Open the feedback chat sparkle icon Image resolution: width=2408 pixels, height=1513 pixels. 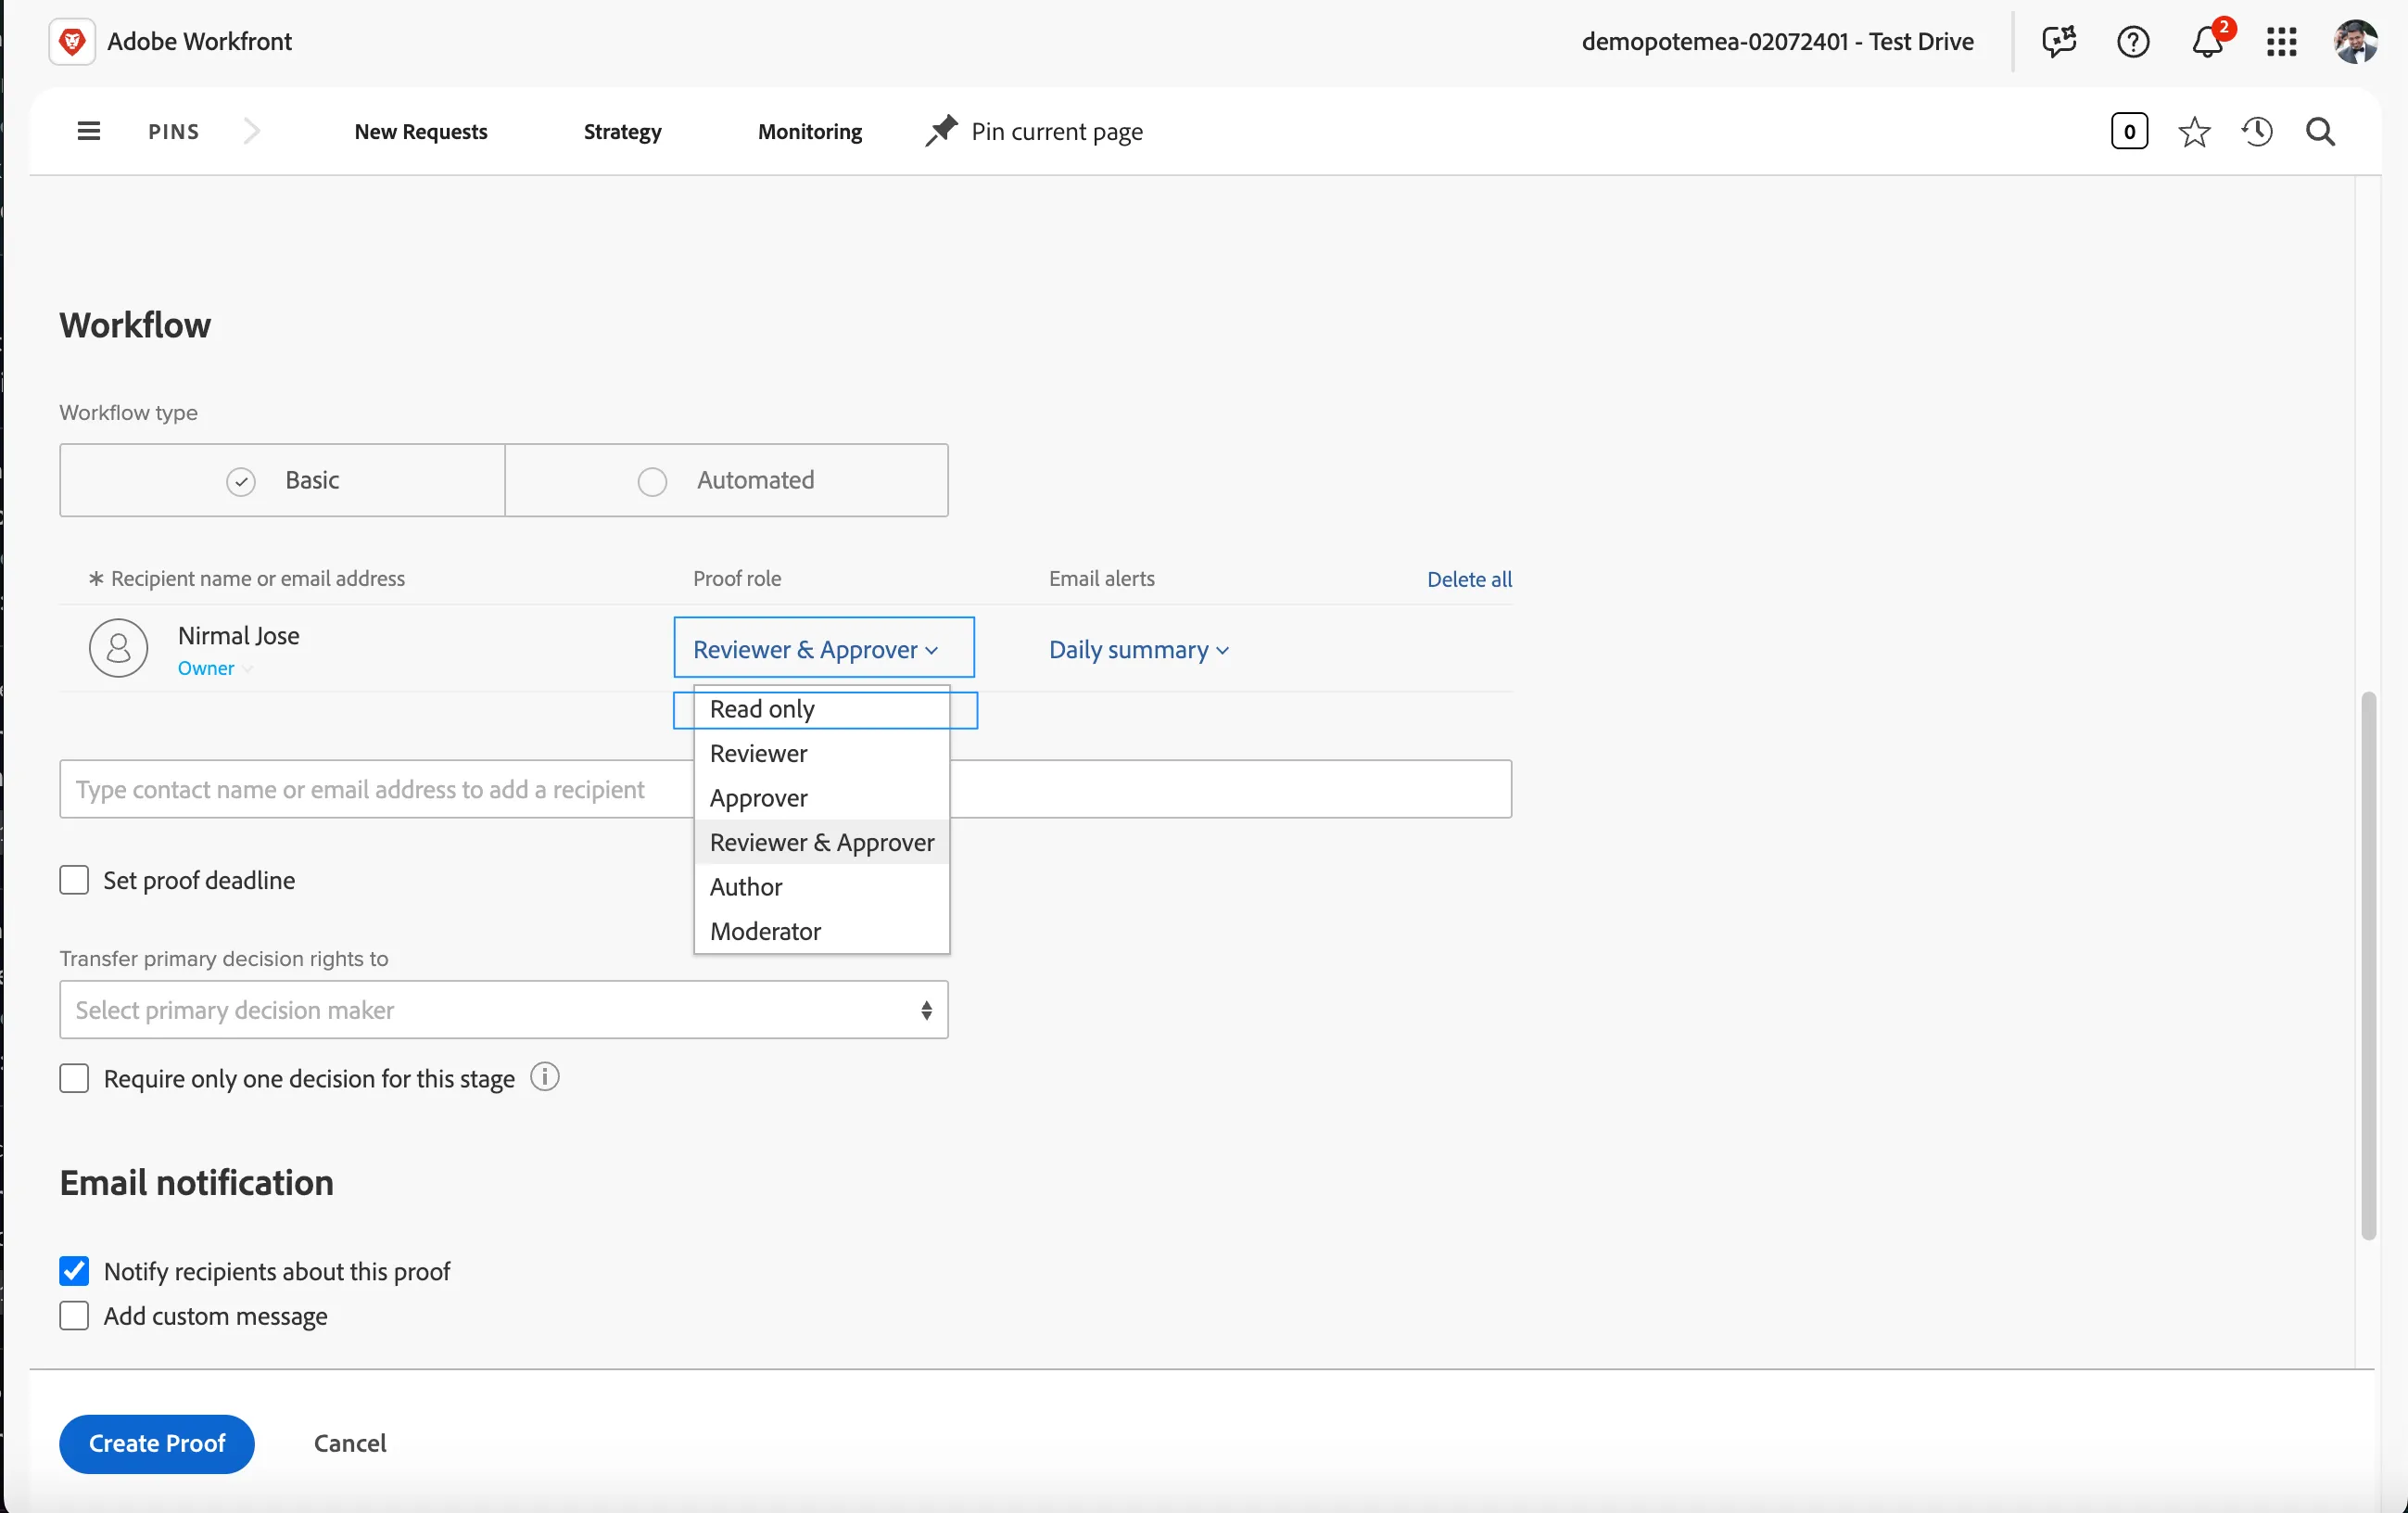click(2059, 41)
